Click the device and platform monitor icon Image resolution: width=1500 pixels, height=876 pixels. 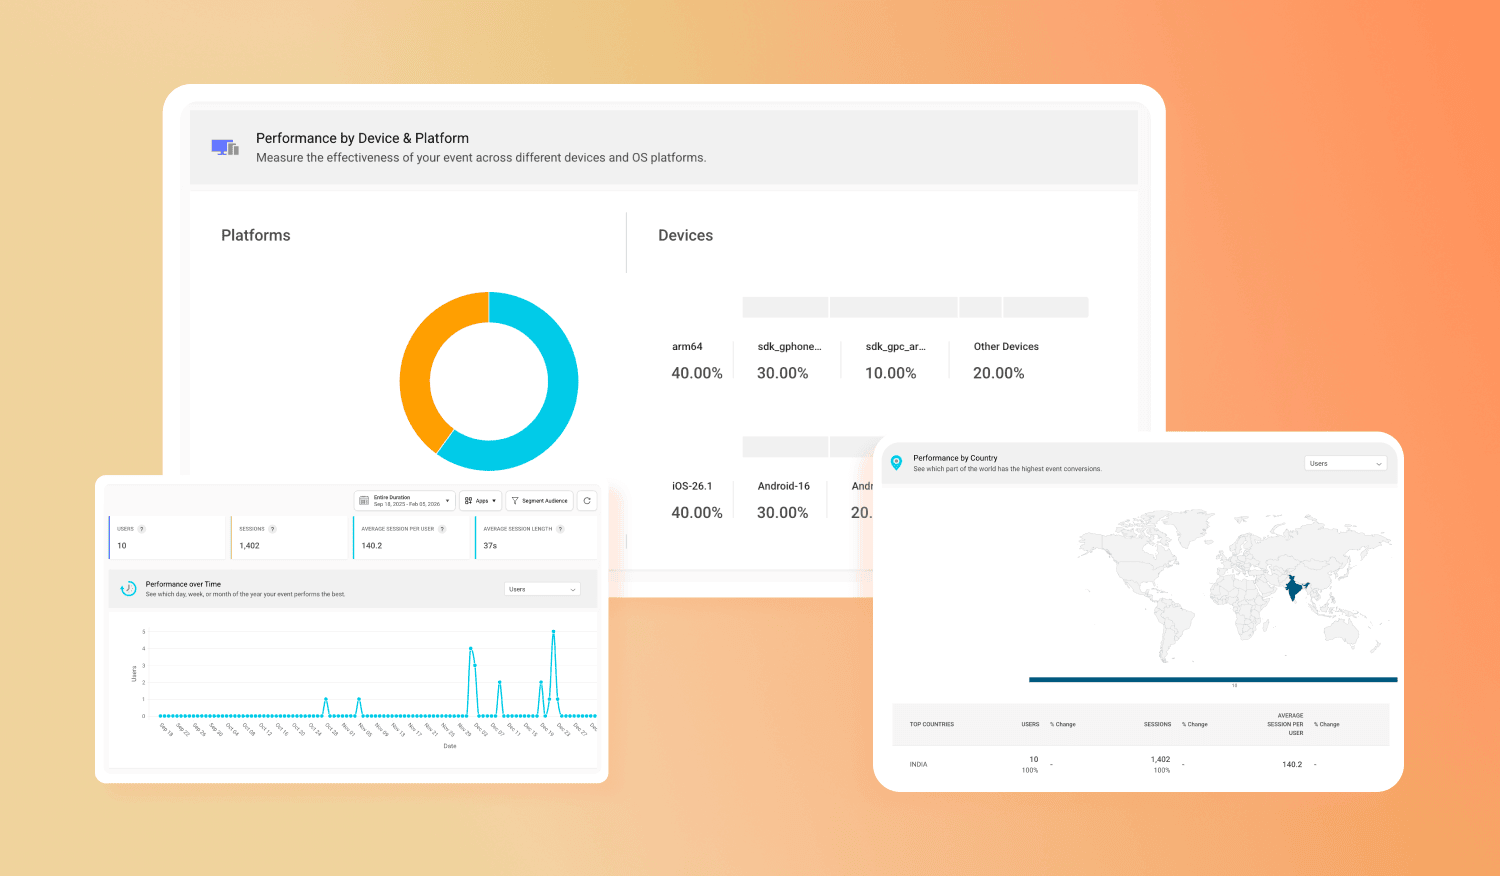(x=225, y=148)
